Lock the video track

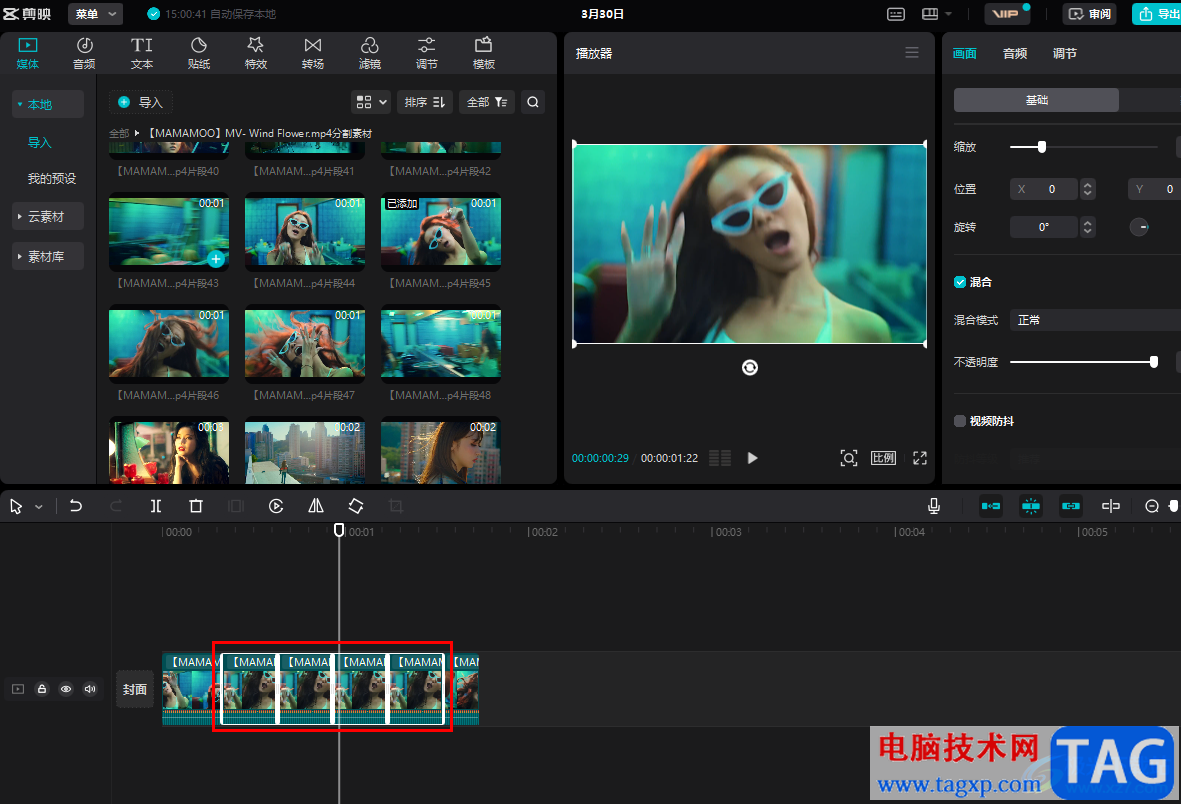pyautogui.click(x=42, y=689)
